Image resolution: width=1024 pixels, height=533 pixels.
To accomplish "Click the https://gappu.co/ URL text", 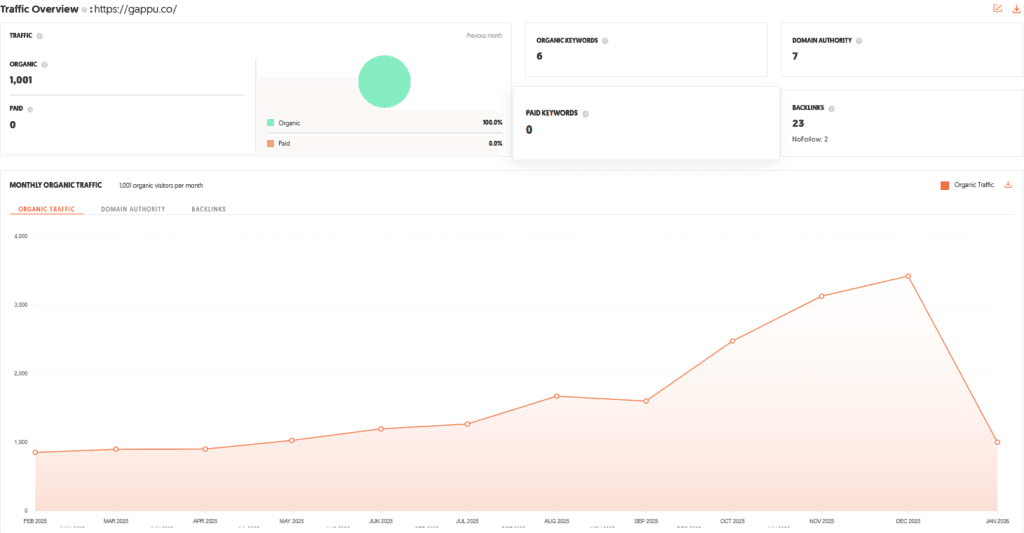I will tap(135, 9).
